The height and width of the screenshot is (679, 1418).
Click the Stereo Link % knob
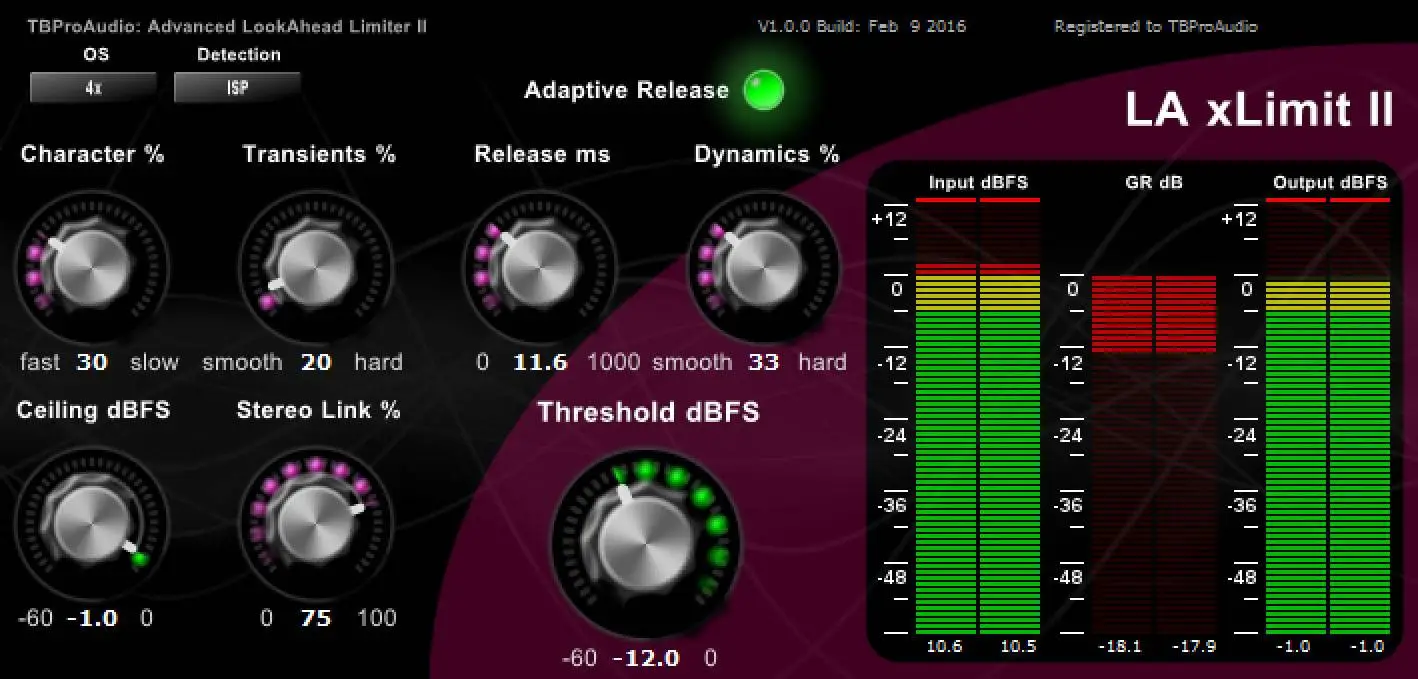tap(315, 524)
